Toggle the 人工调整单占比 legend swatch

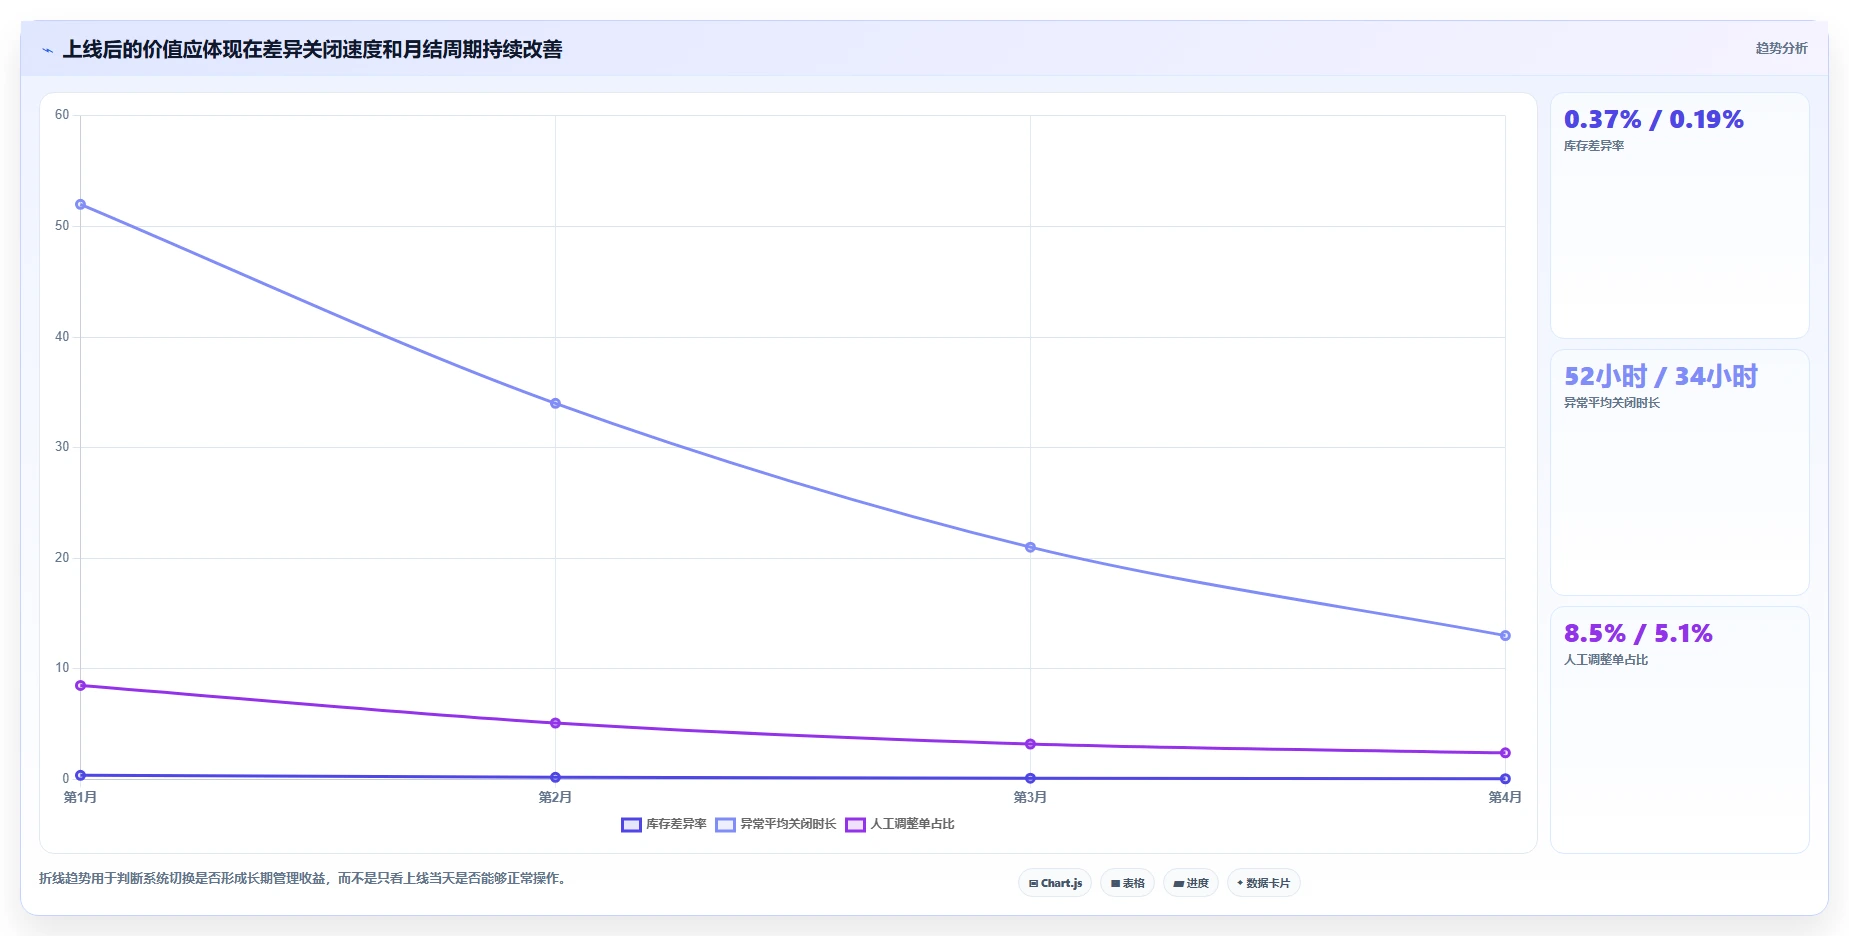(x=855, y=825)
